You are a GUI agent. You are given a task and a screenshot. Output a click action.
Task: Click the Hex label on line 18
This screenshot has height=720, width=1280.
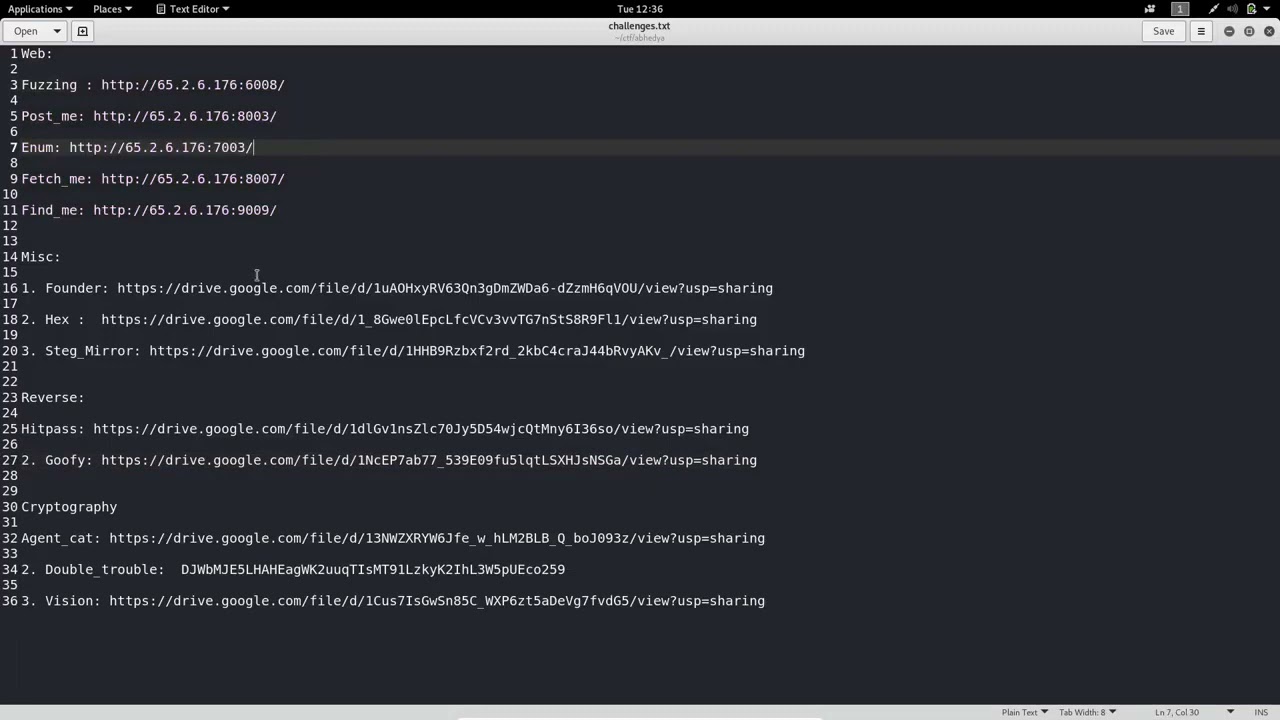[x=57, y=319]
